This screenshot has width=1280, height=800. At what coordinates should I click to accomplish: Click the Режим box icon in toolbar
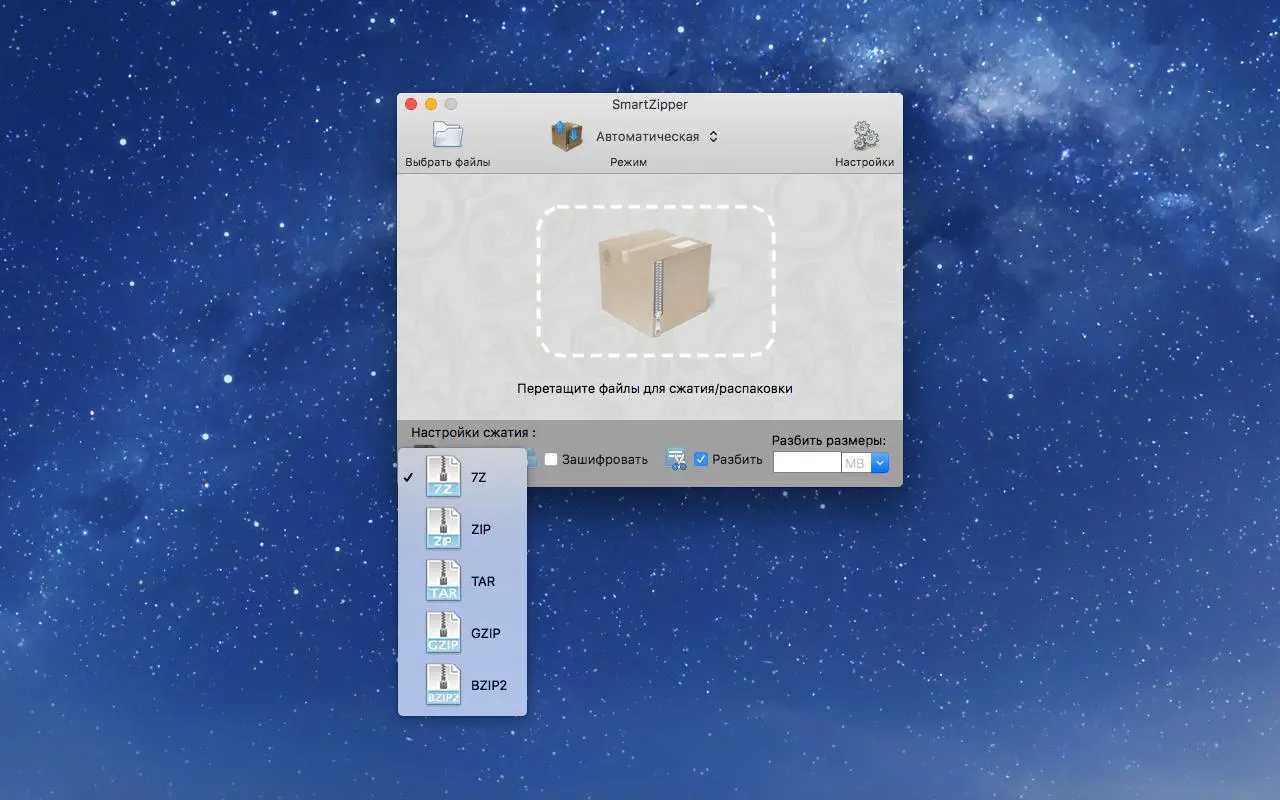(x=567, y=136)
